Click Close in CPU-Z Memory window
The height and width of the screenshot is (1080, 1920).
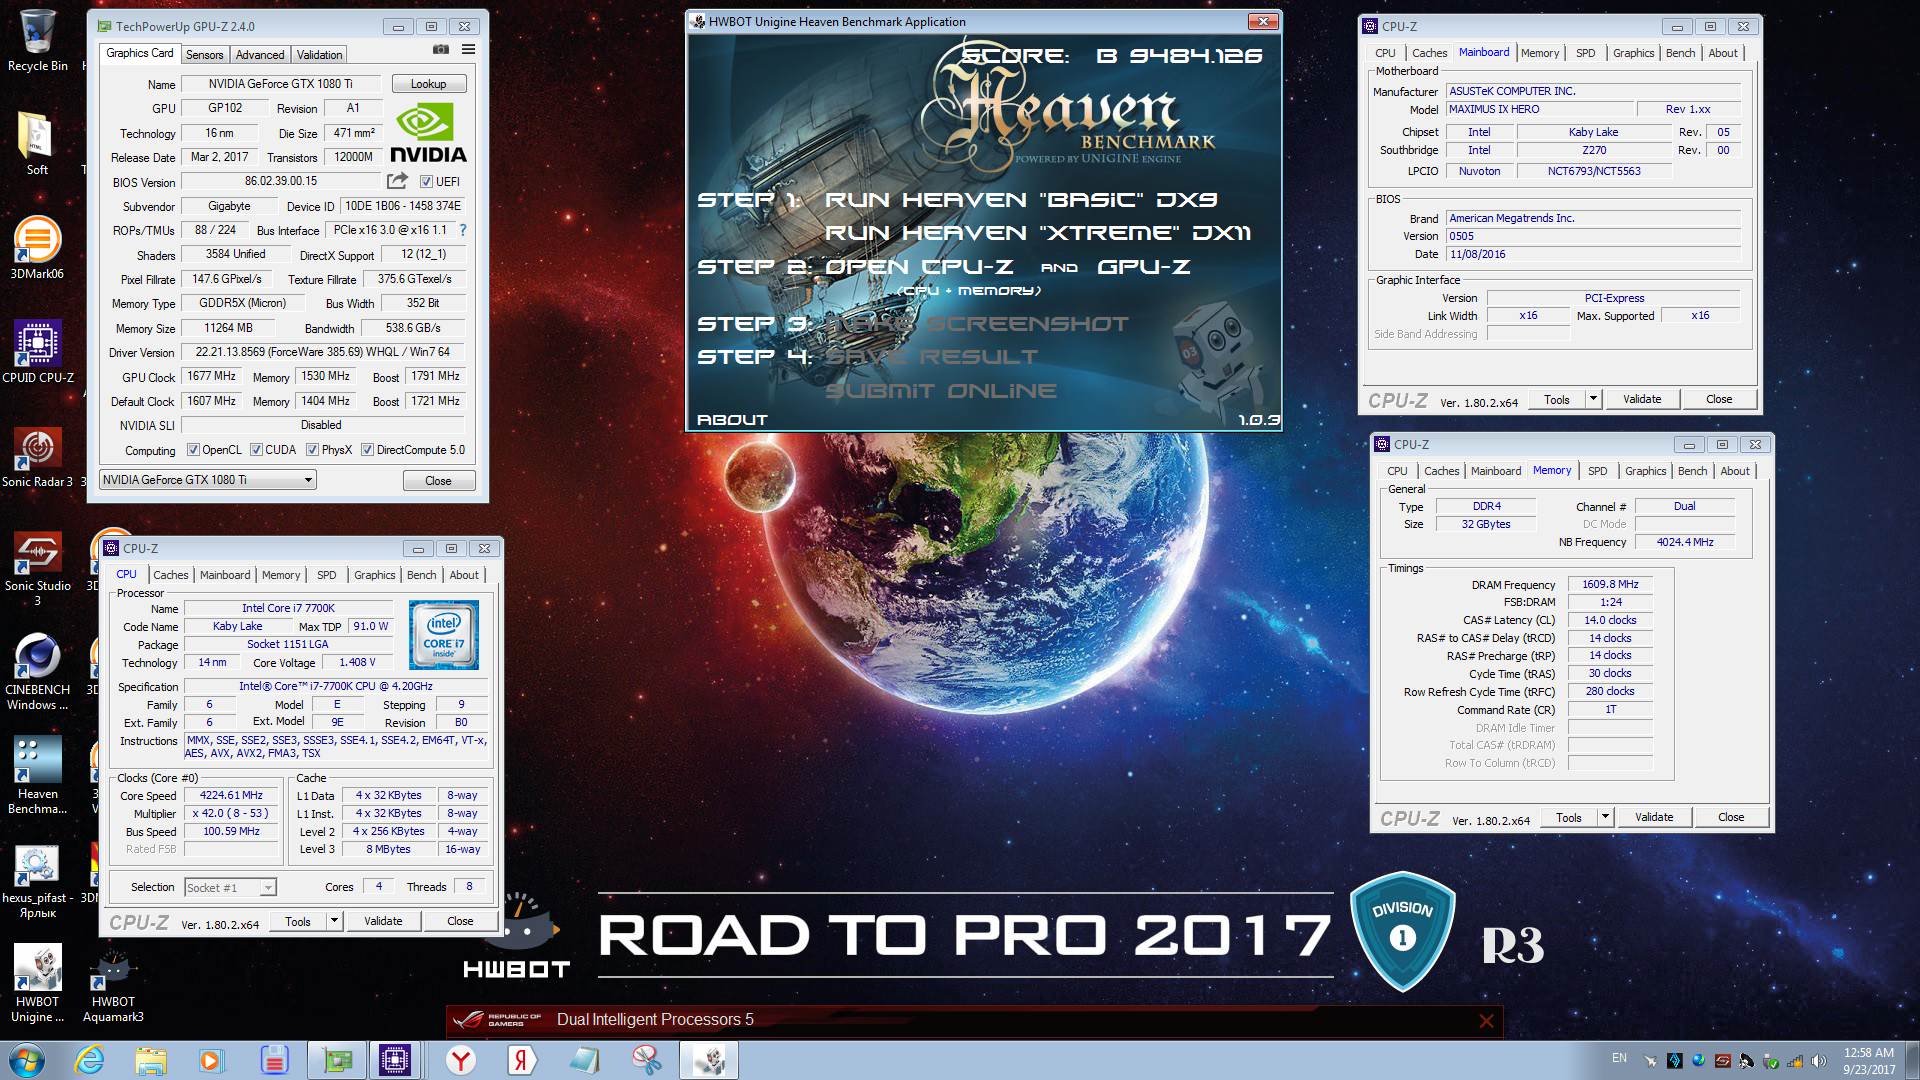coord(1731,817)
